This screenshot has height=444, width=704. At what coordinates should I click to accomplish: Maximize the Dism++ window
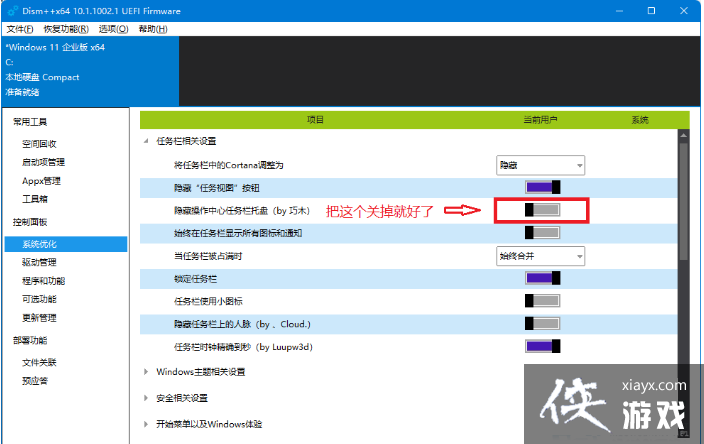coord(651,11)
